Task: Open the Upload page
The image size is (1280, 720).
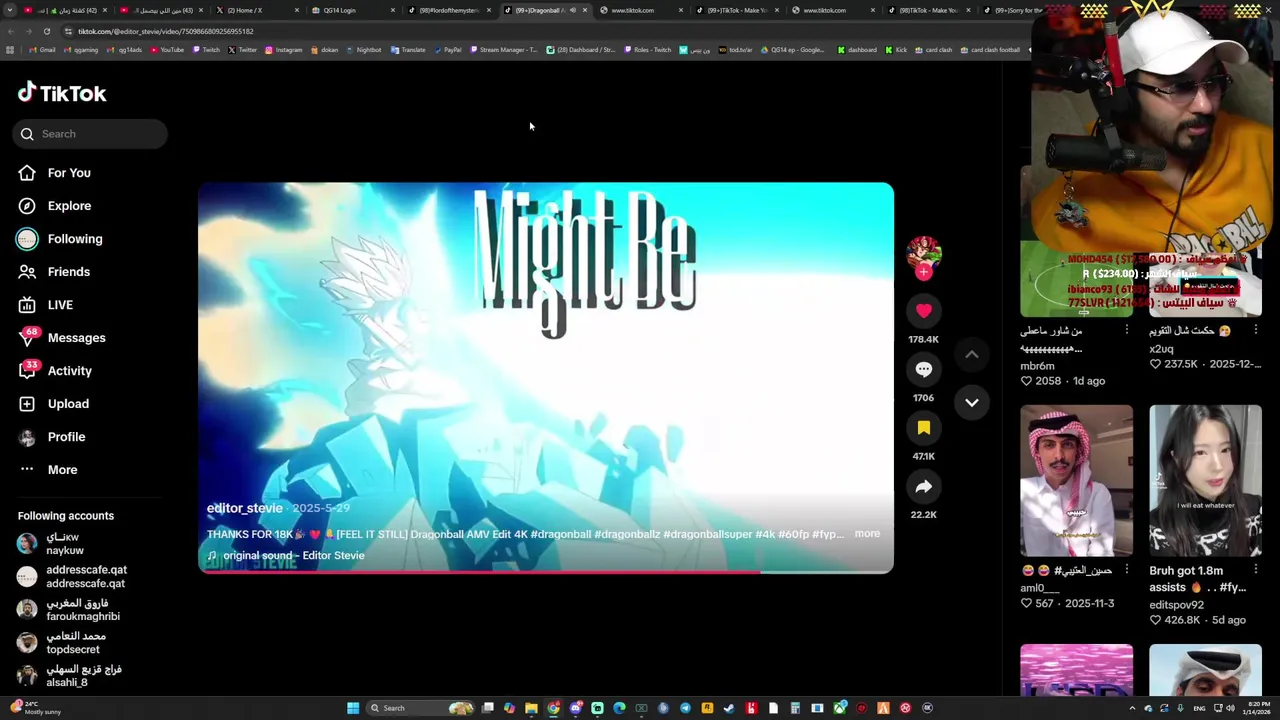Action: (68, 404)
